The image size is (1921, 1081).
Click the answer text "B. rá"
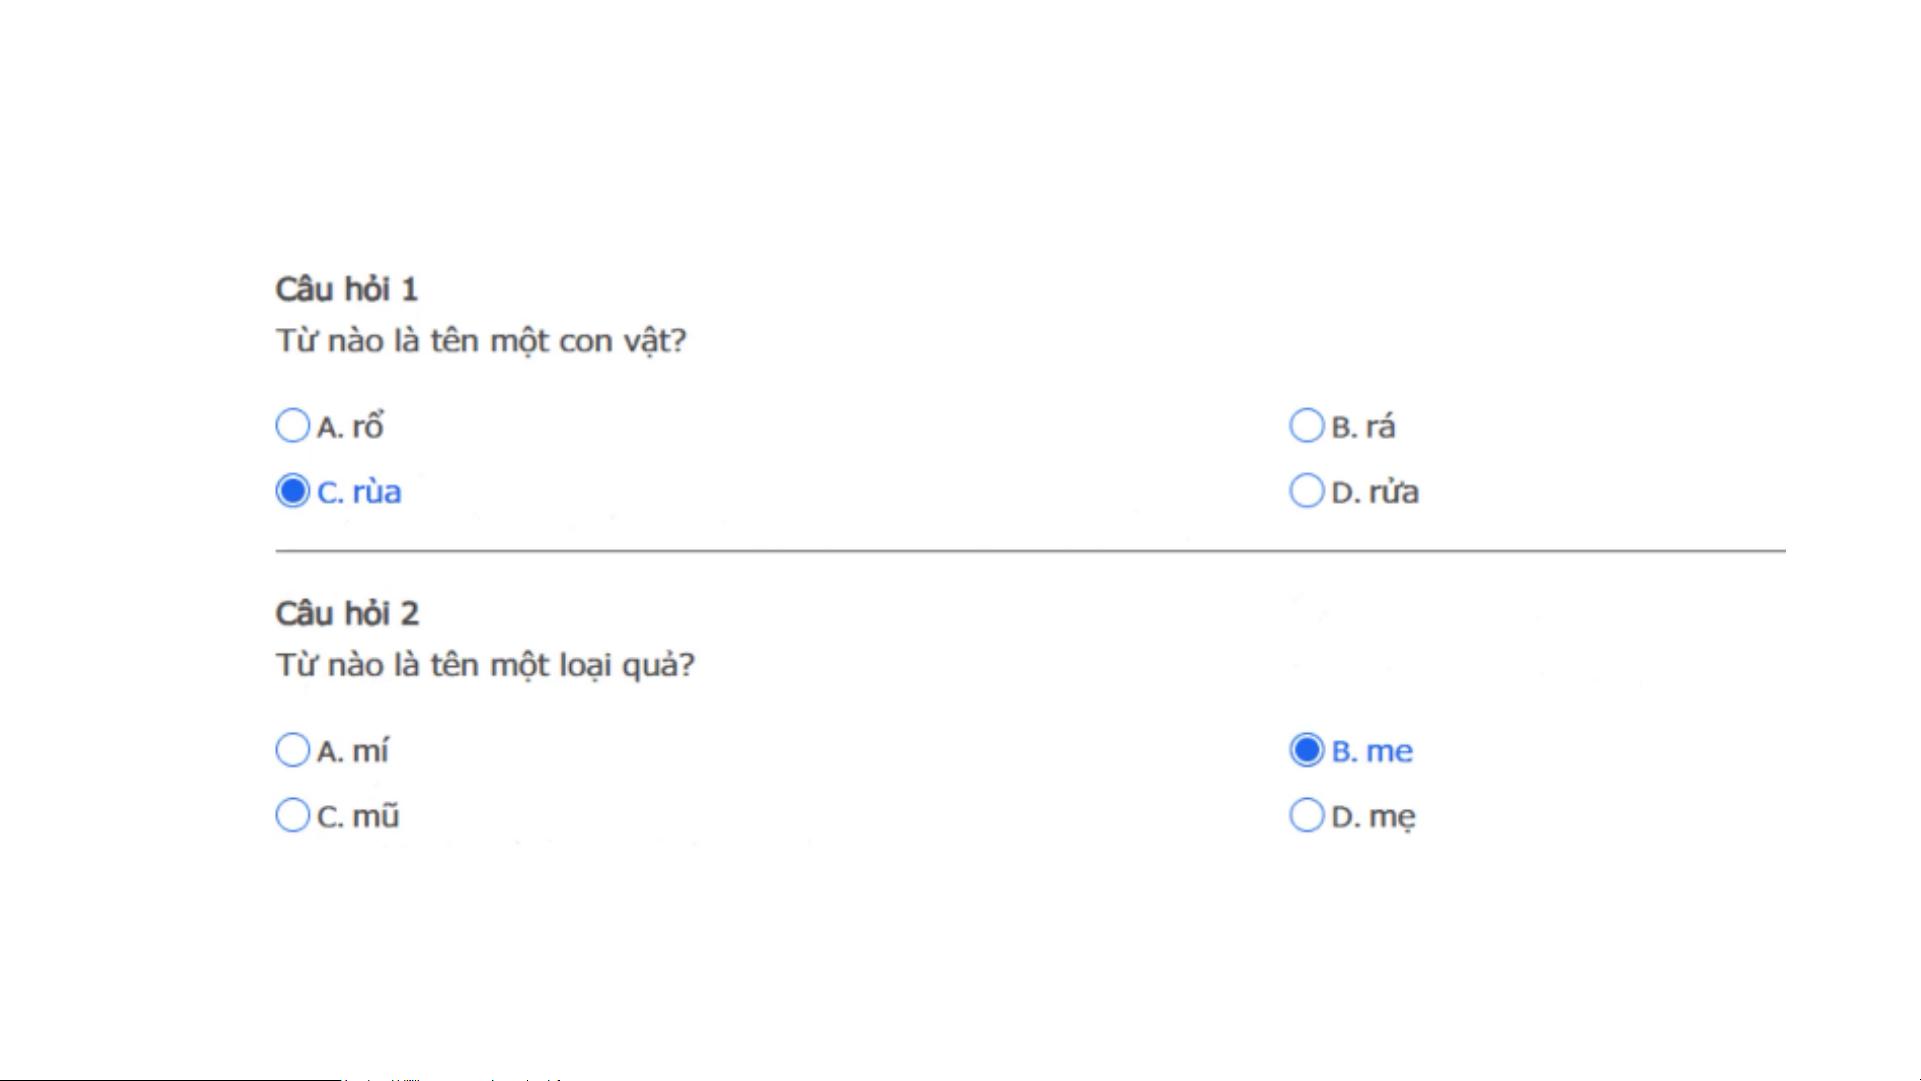coord(1363,427)
